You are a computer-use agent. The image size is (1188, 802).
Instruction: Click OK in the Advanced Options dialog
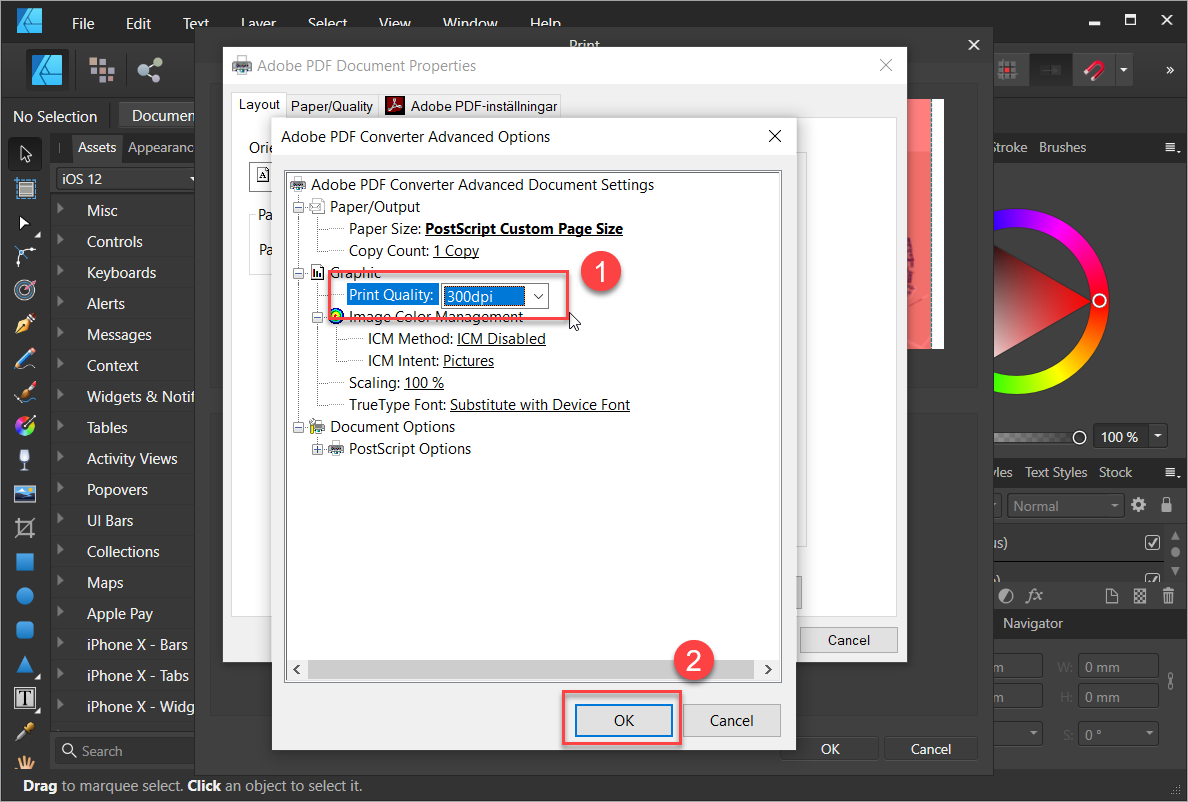tap(623, 720)
